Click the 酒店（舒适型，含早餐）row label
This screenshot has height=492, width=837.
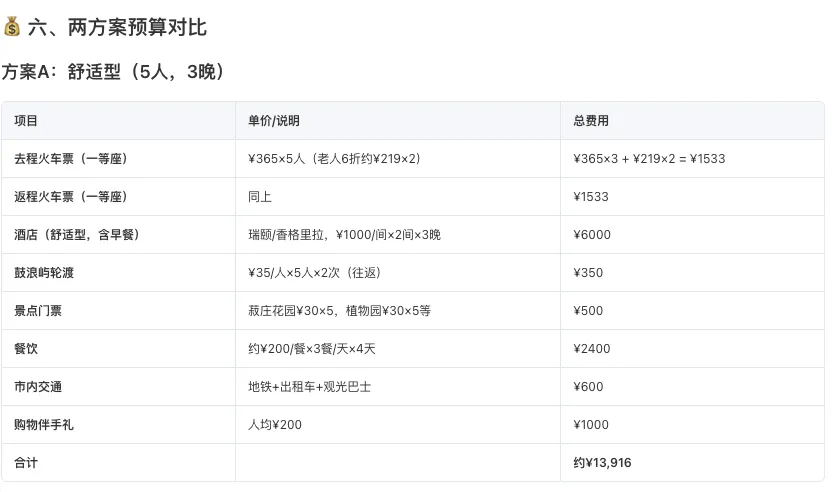pyautogui.click(x=77, y=234)
